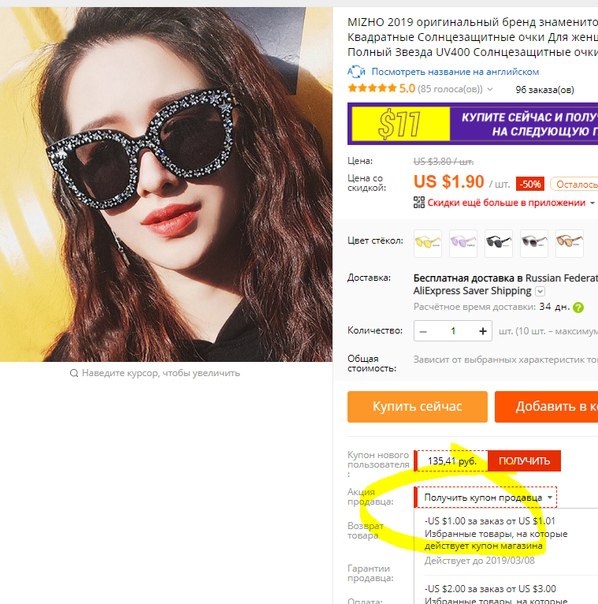Click the translate icon beside English title link
This screenshot has width=598, height=604.
(x=356, y=72)
